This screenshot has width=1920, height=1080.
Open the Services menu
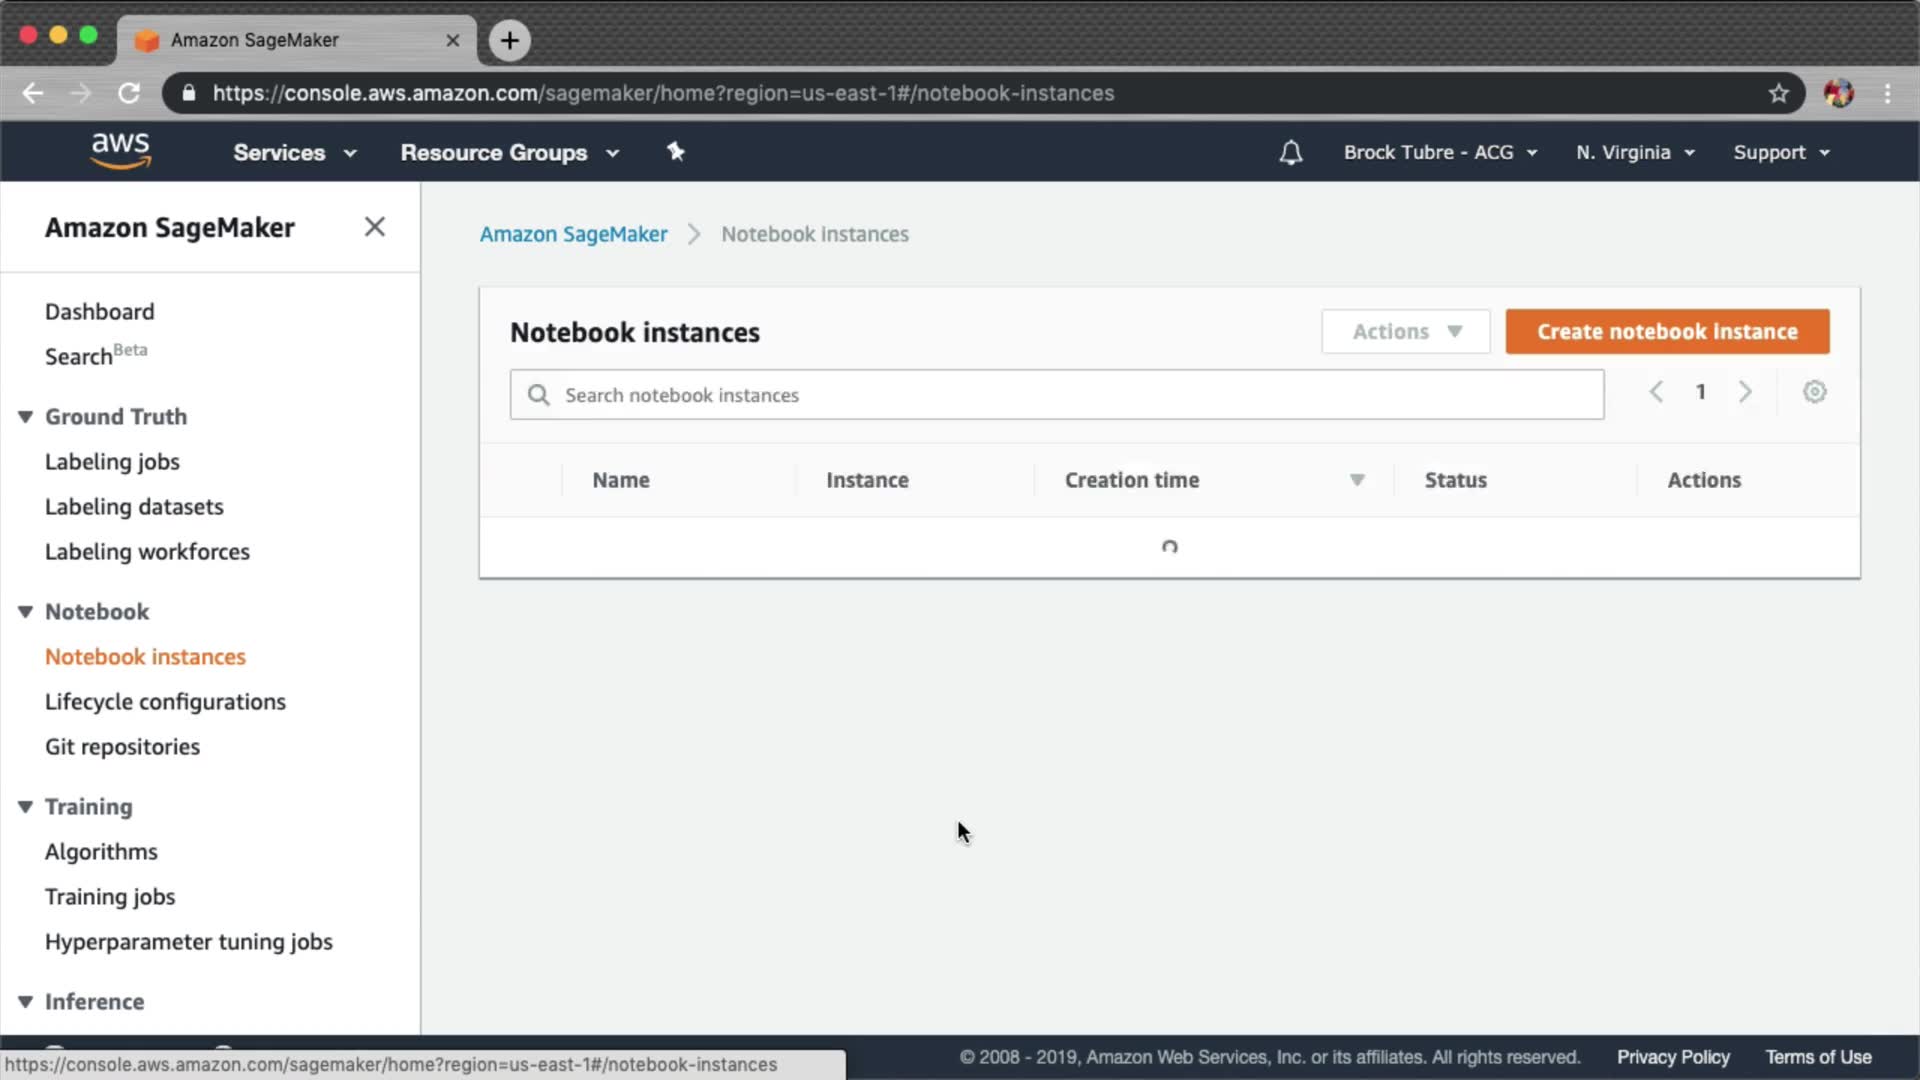[x=294, y=152]
